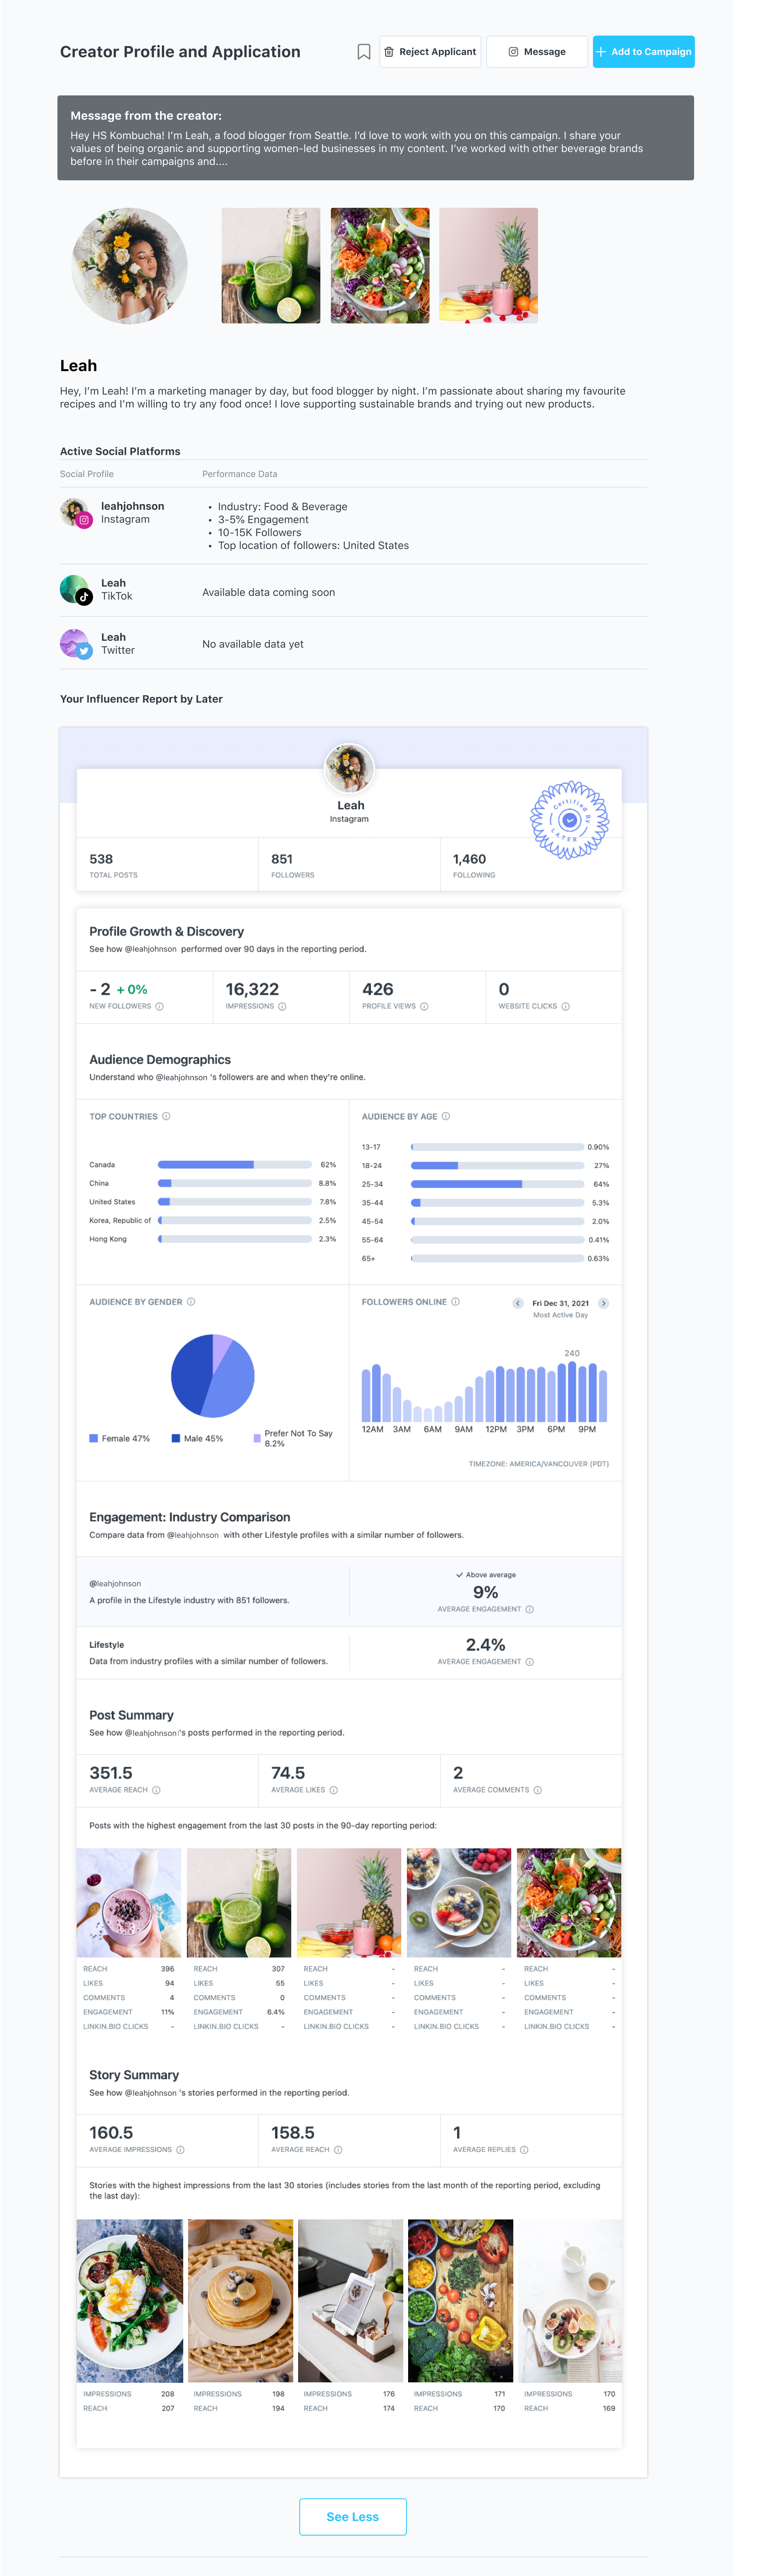Open the pancake story with 198 impressions

pyautogui.click(x=240, y=2301)
